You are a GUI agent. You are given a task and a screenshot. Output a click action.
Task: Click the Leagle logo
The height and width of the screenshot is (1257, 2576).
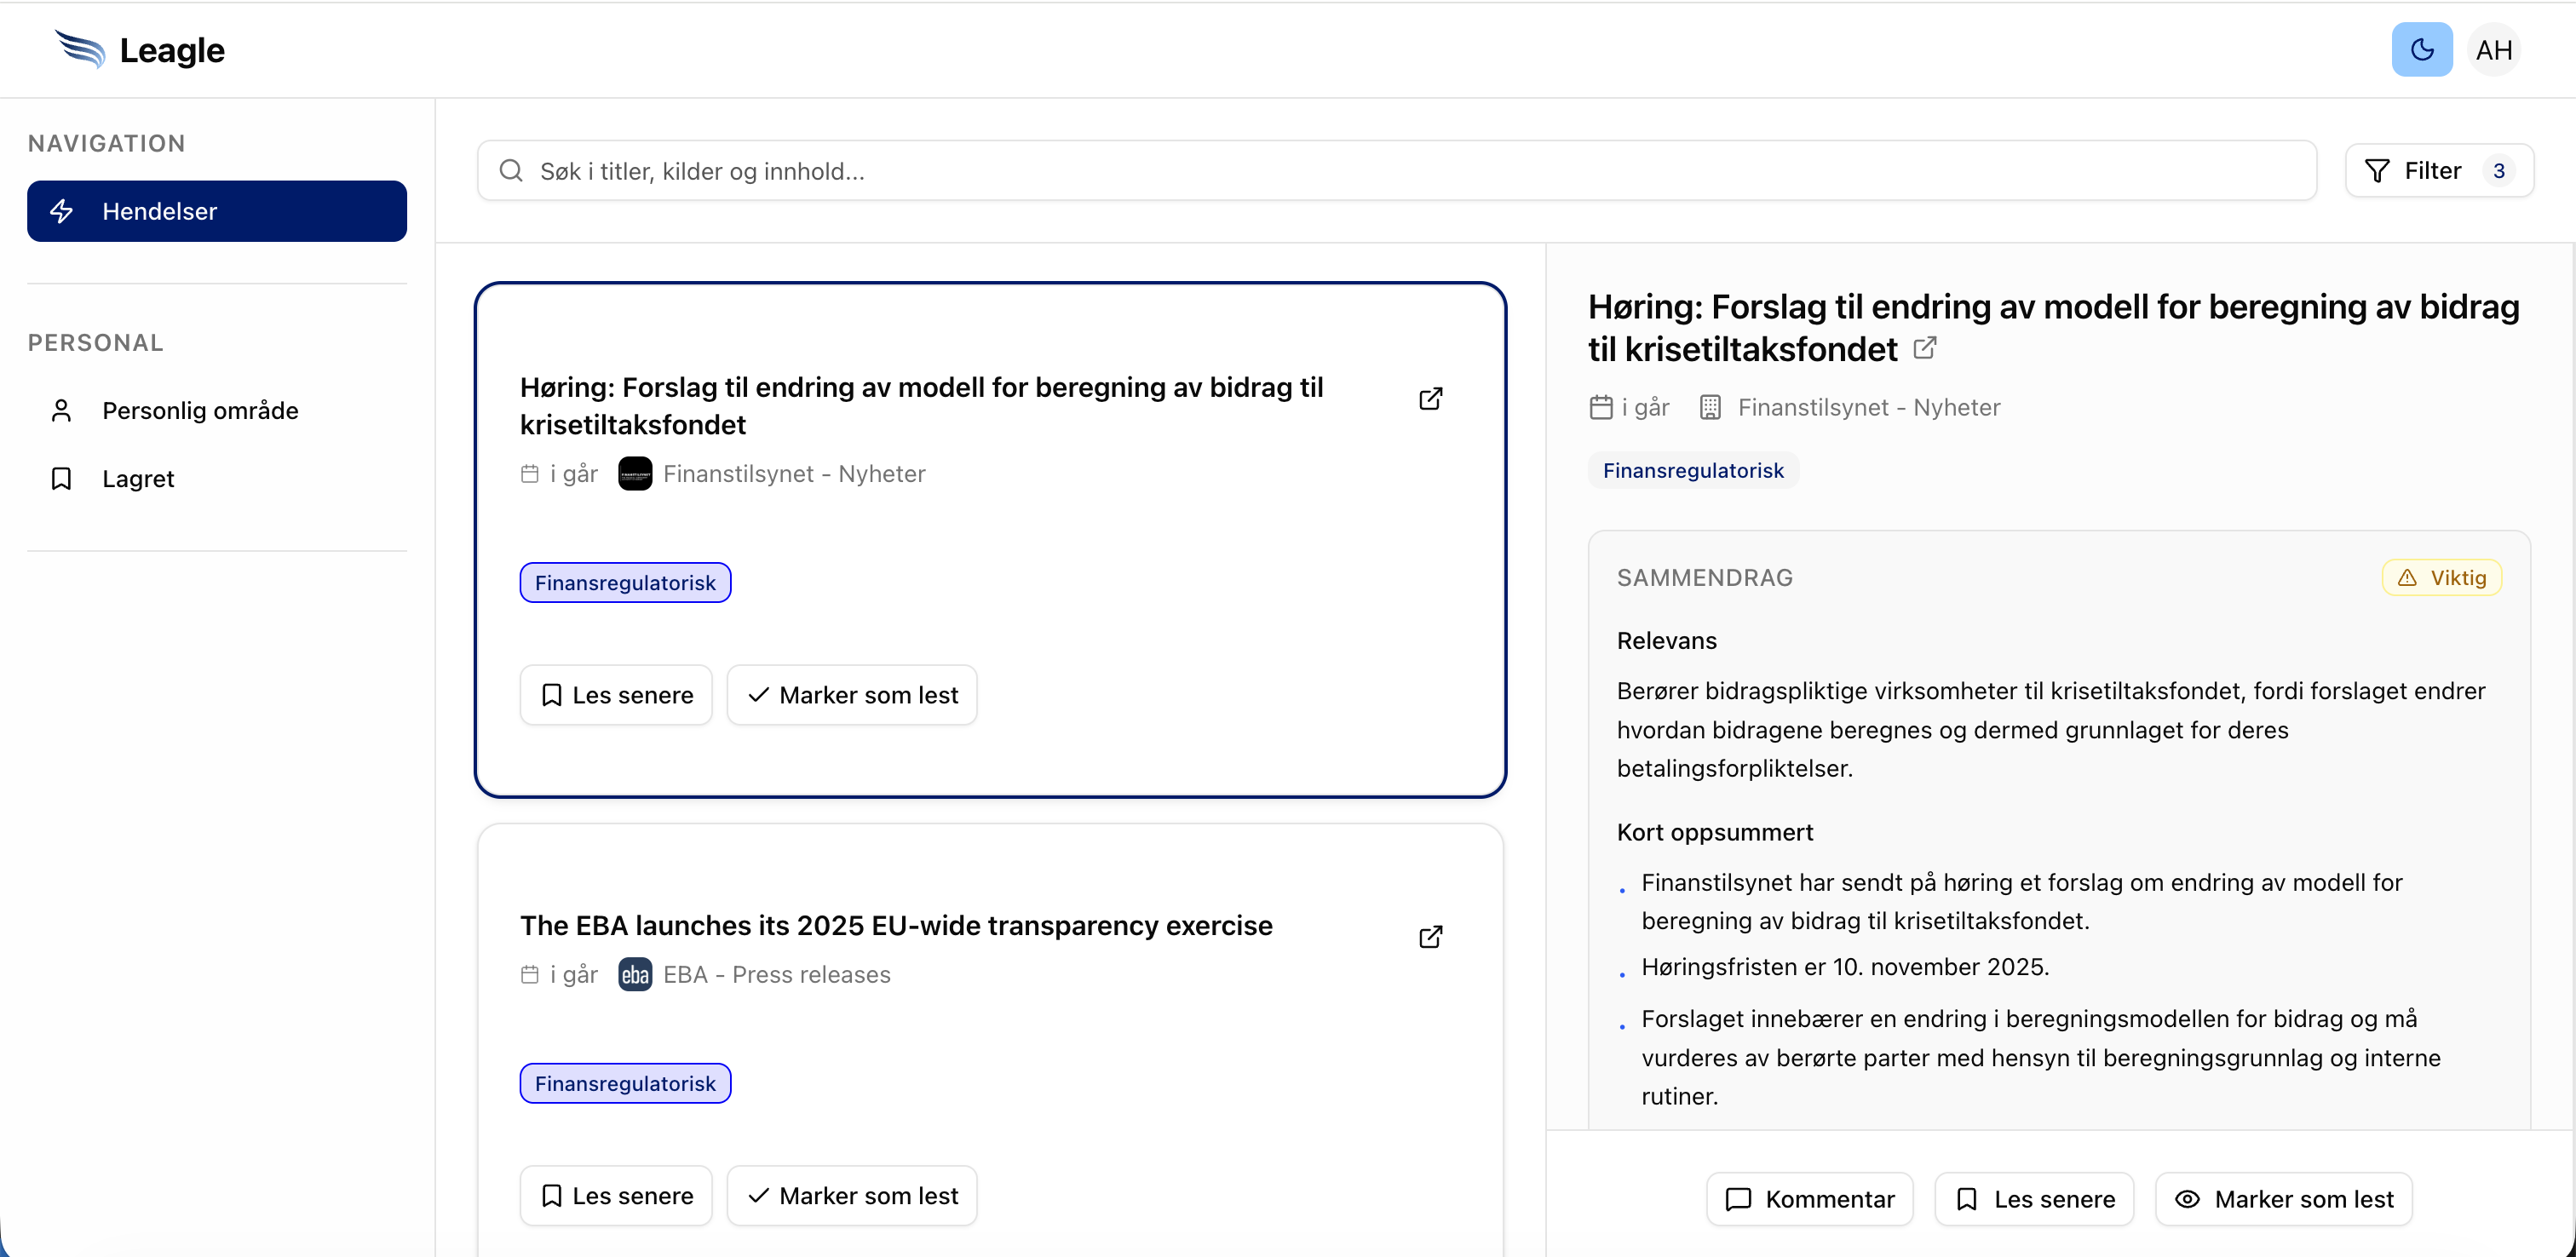140,49
